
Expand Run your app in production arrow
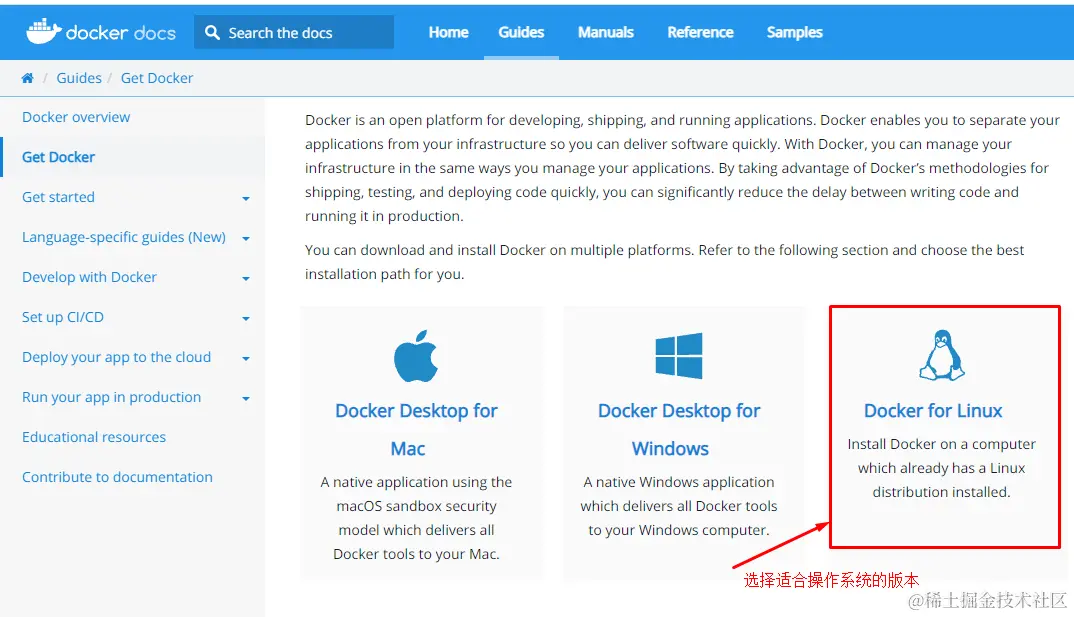pos(246,399)
